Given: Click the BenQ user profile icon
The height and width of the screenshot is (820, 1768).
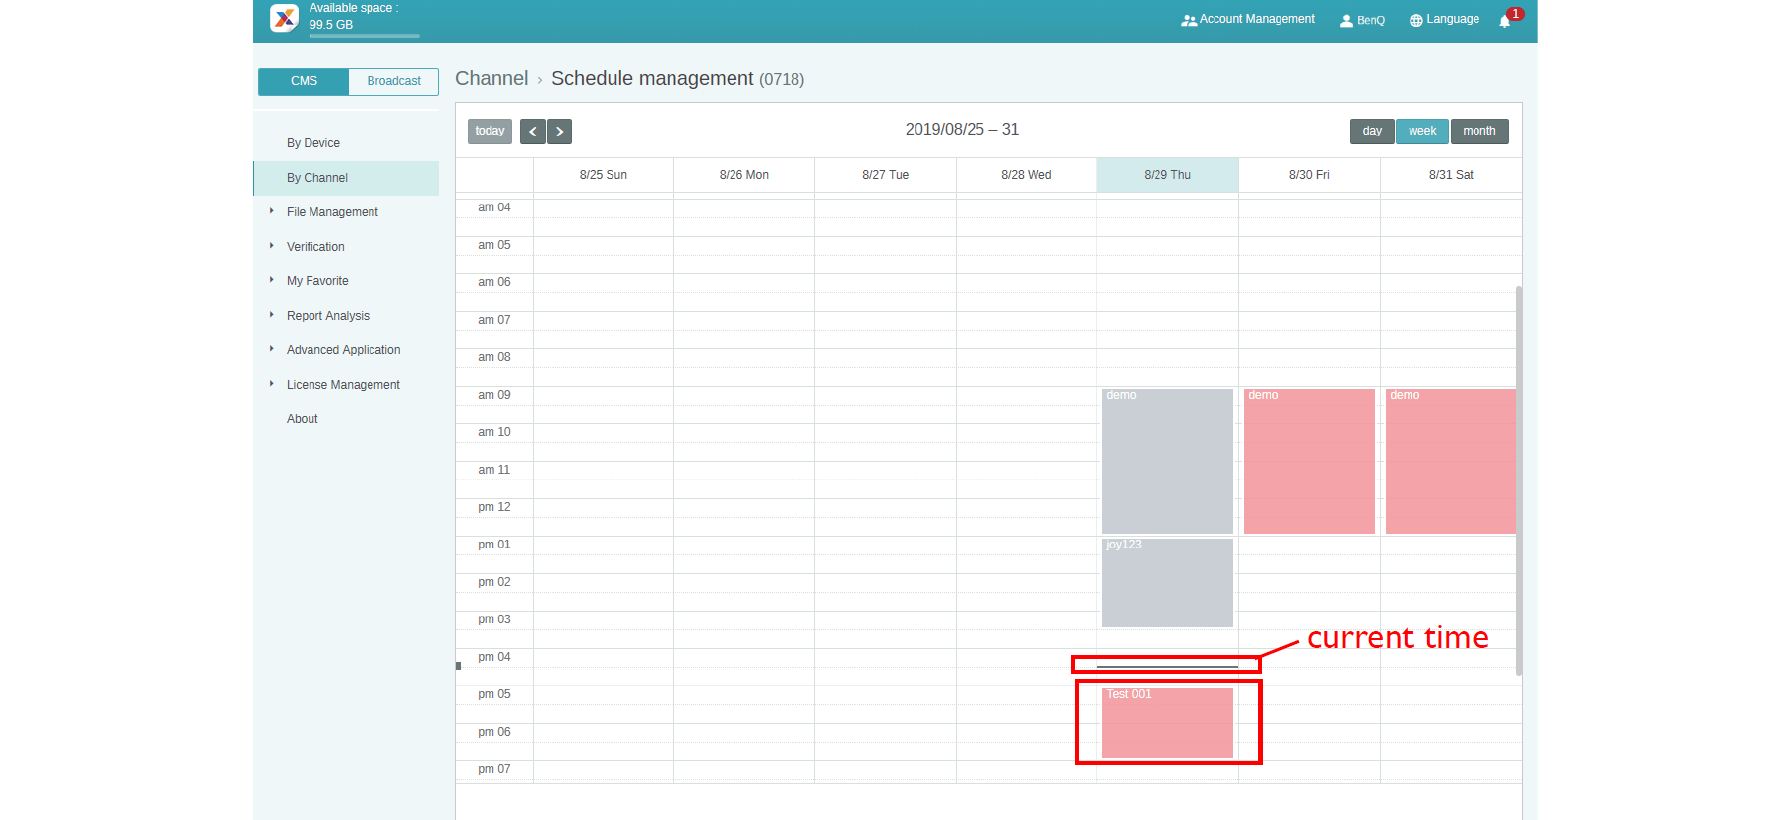Looking at the screenshot, I should [x=1346, y=21].
